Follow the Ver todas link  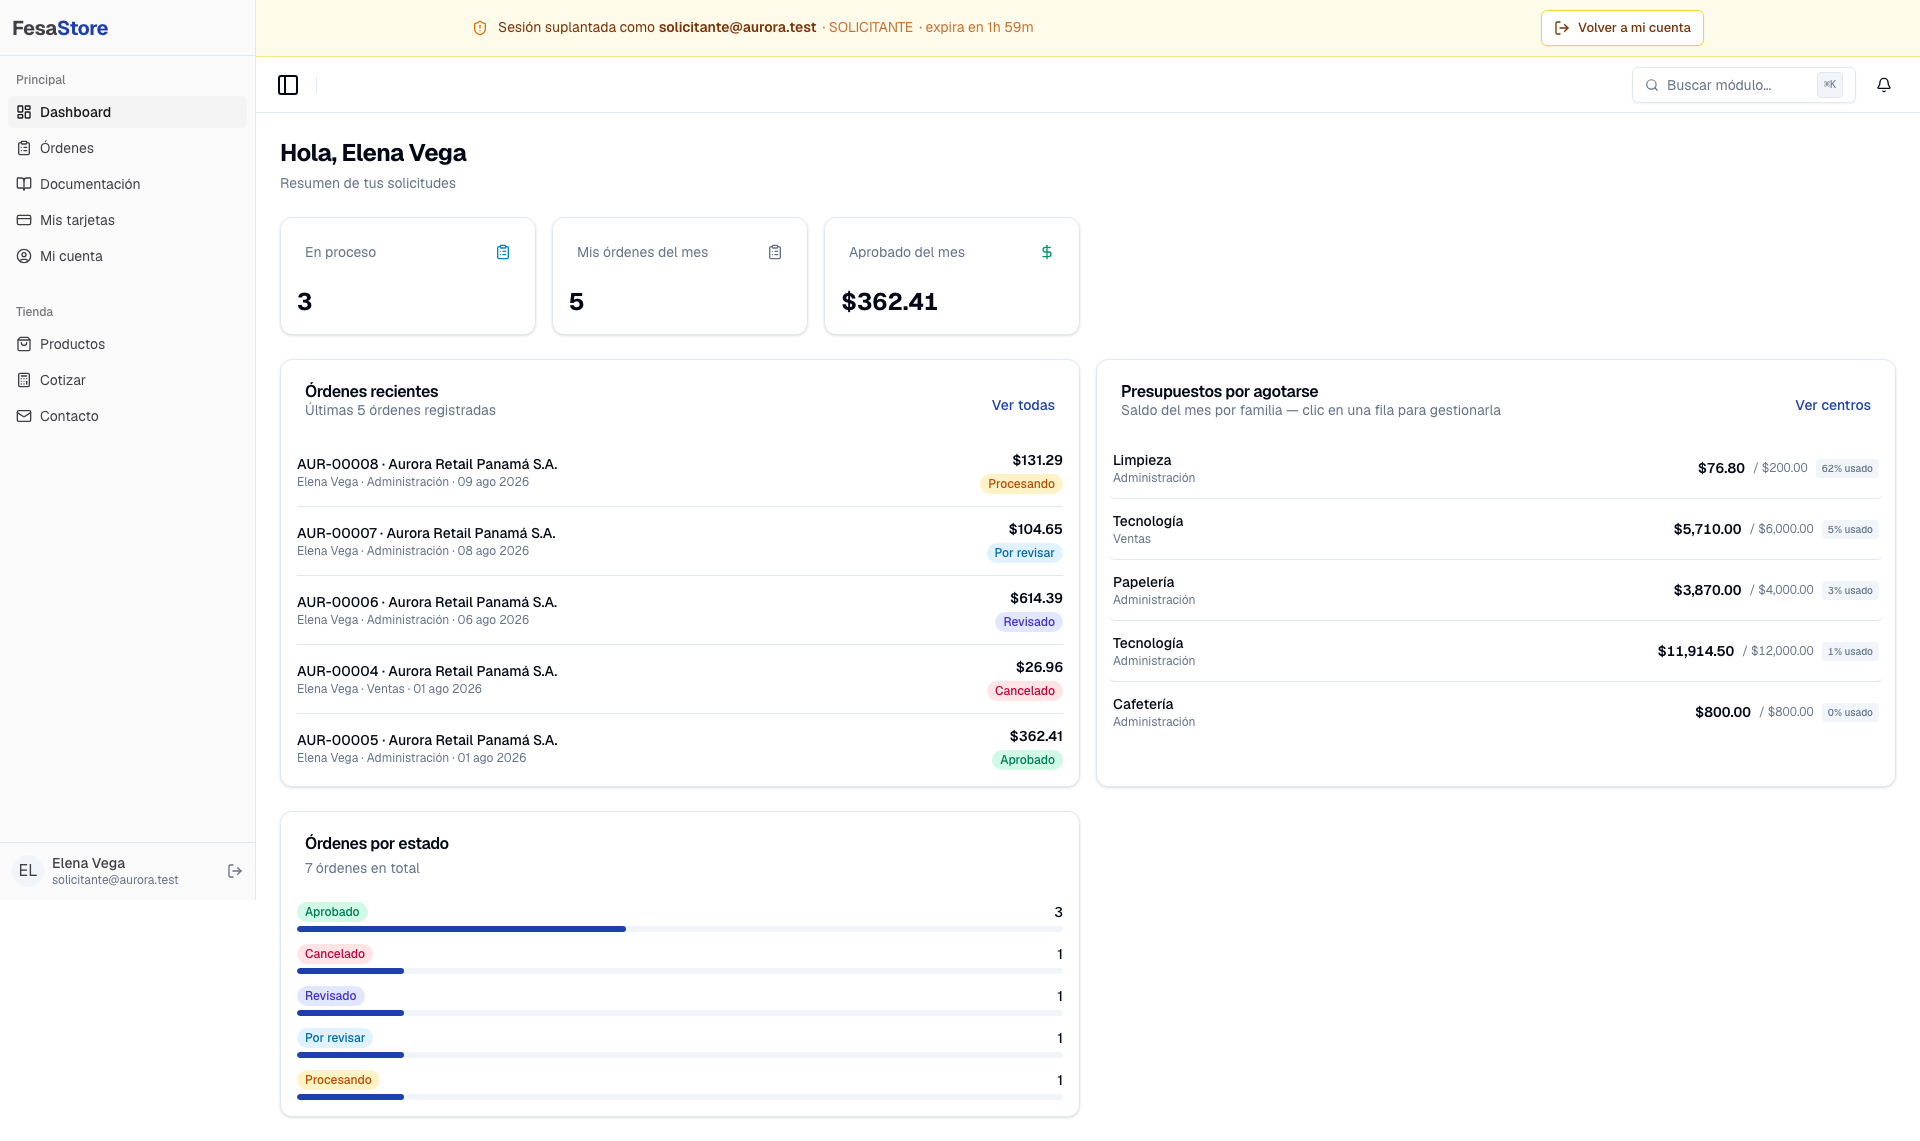coord(1023,405)
